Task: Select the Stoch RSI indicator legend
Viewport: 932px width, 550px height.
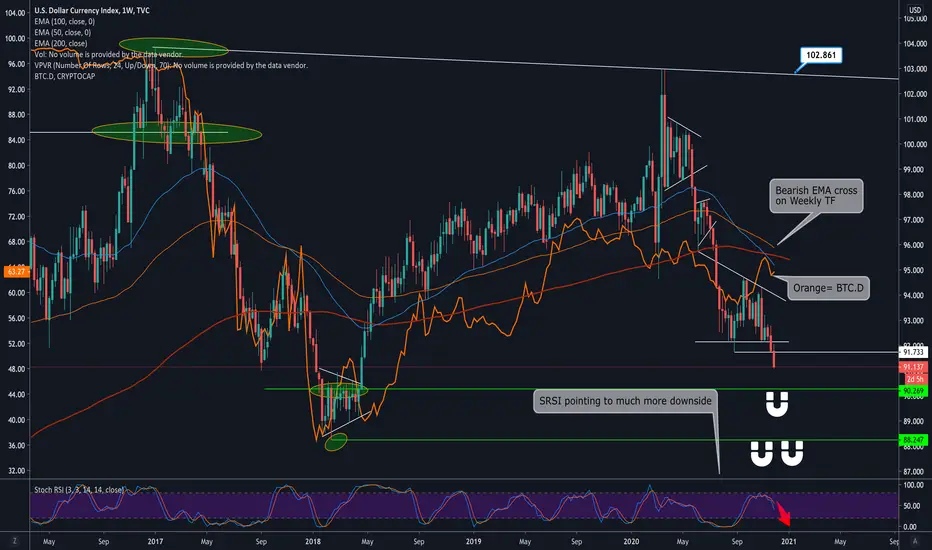Action: click(79, 490)
